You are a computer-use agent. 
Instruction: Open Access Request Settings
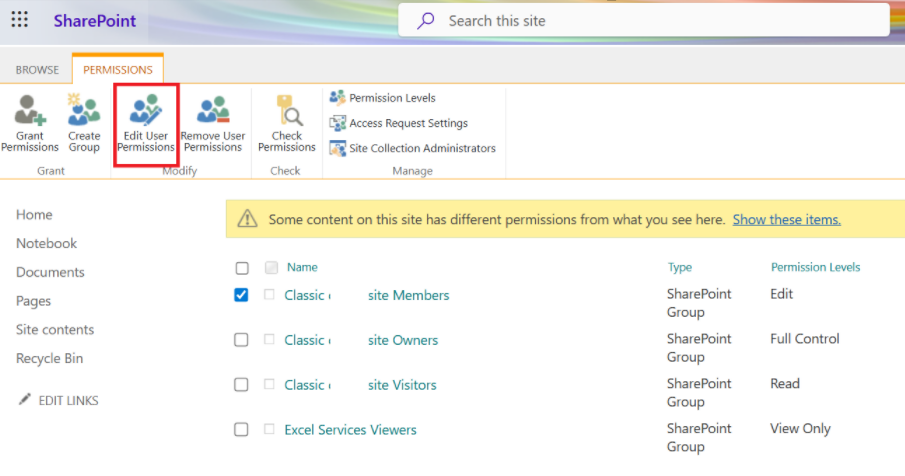[398, 123]
